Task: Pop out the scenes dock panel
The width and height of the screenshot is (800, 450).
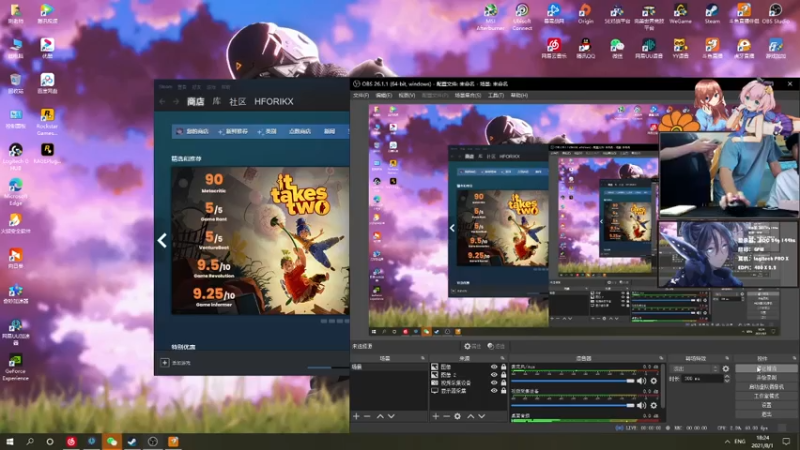Action: [422, 358]
